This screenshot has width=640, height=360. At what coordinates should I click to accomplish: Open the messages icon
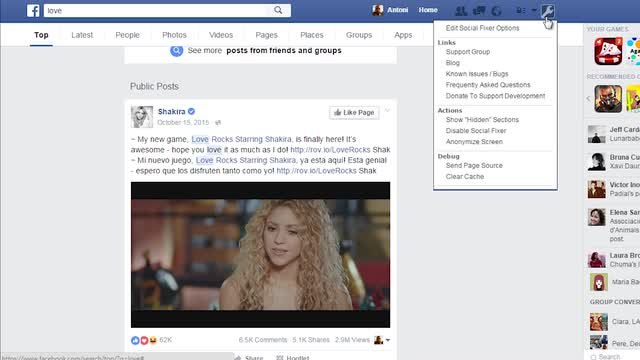[x=479, y=11]
